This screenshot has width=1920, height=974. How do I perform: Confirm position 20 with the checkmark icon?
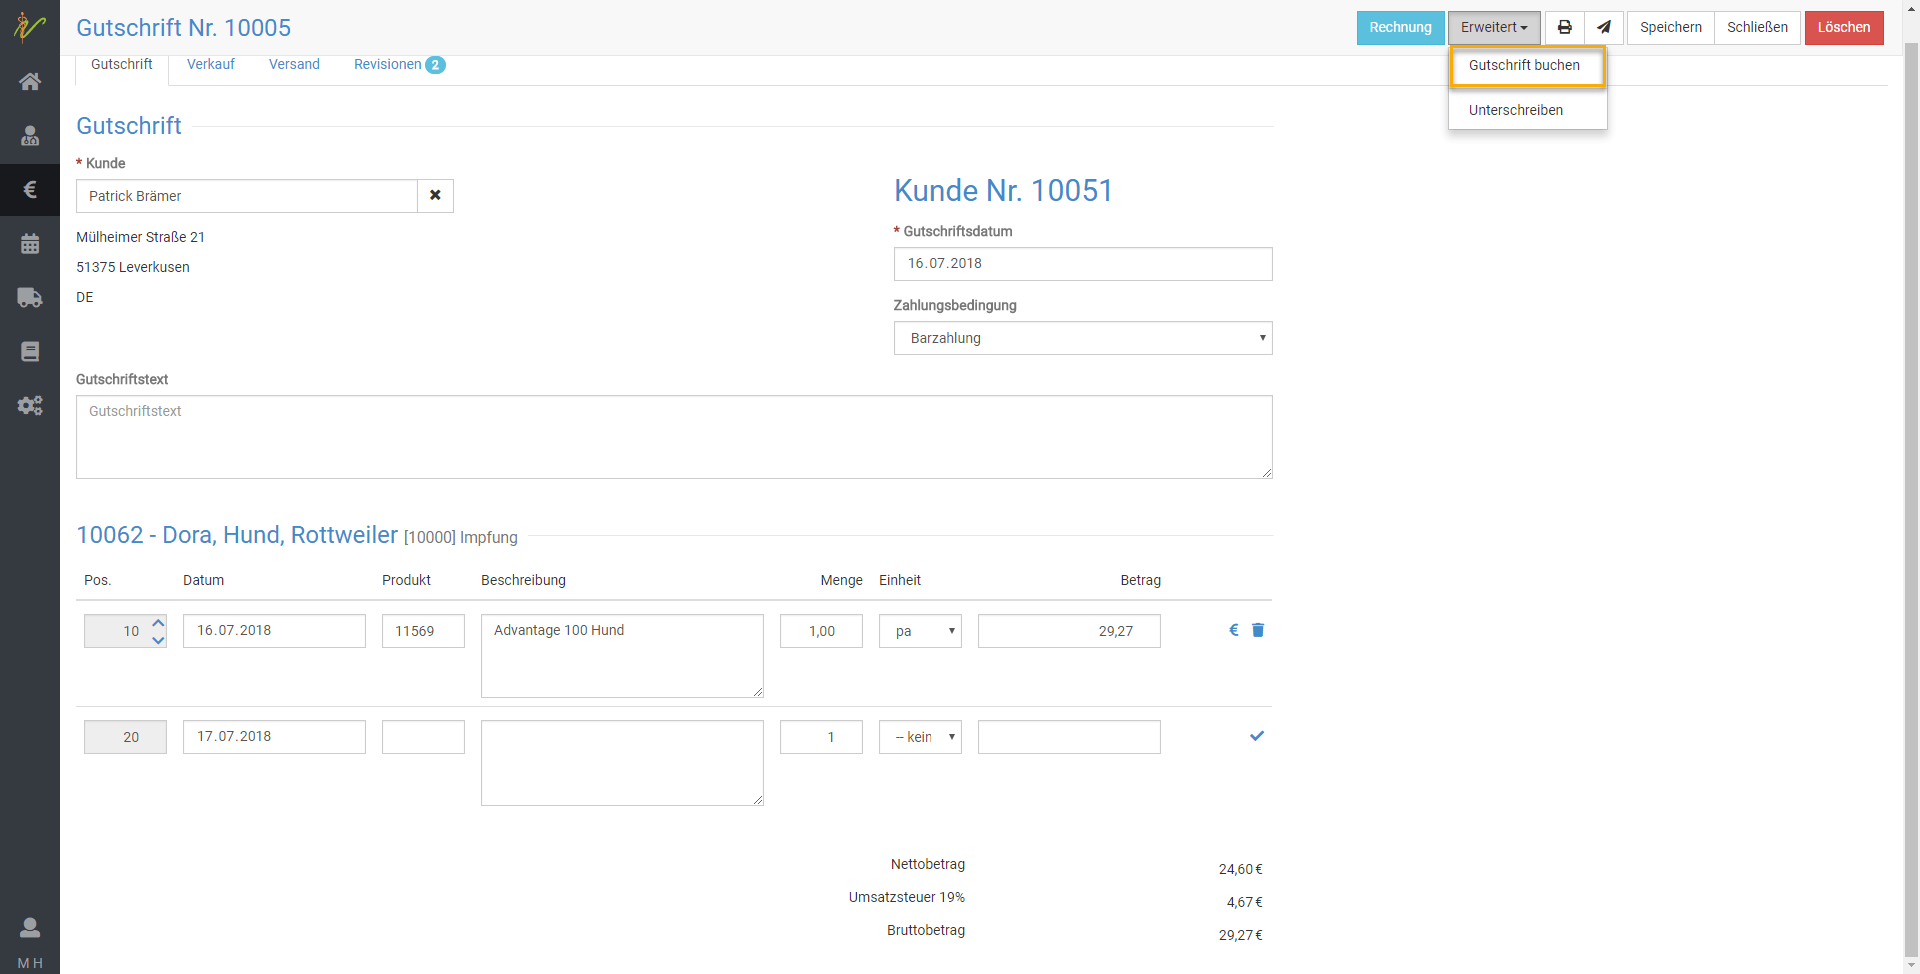(1257, 736)
